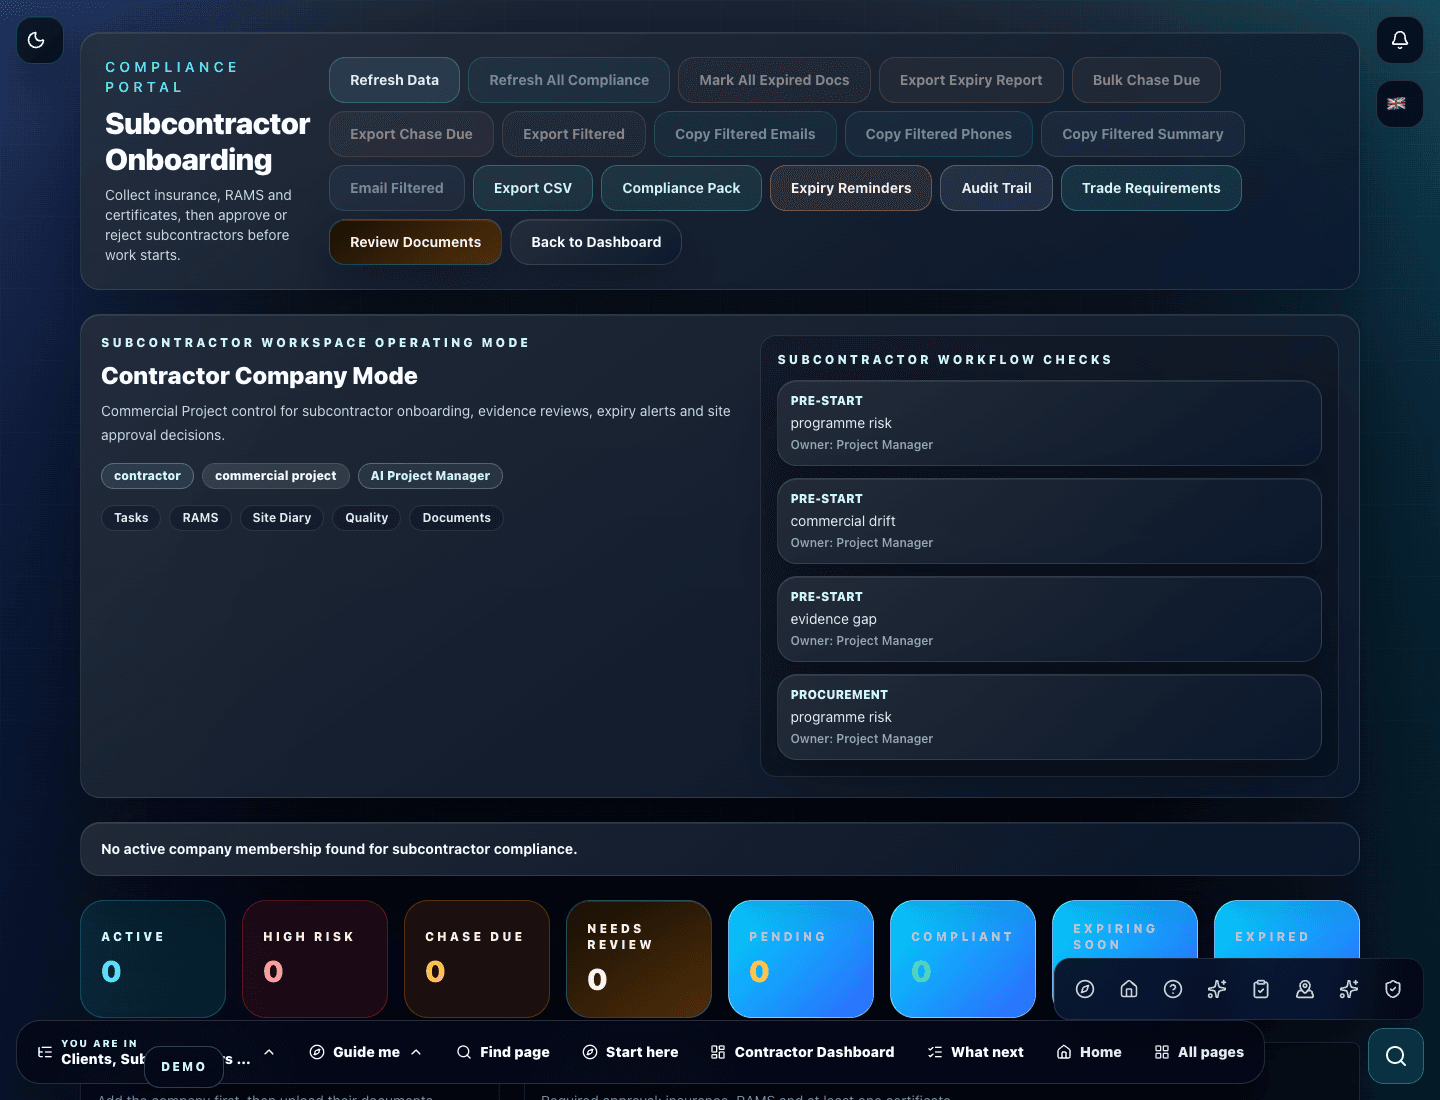The height and width of the screenshot is (1100, 1440).
Task: Click Export Chase Due button
Action: point(411,134)
